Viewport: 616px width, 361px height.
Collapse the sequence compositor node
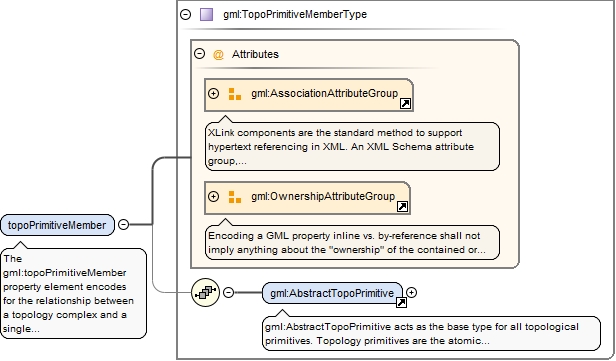pyautogui.click(x=228, y=292)
